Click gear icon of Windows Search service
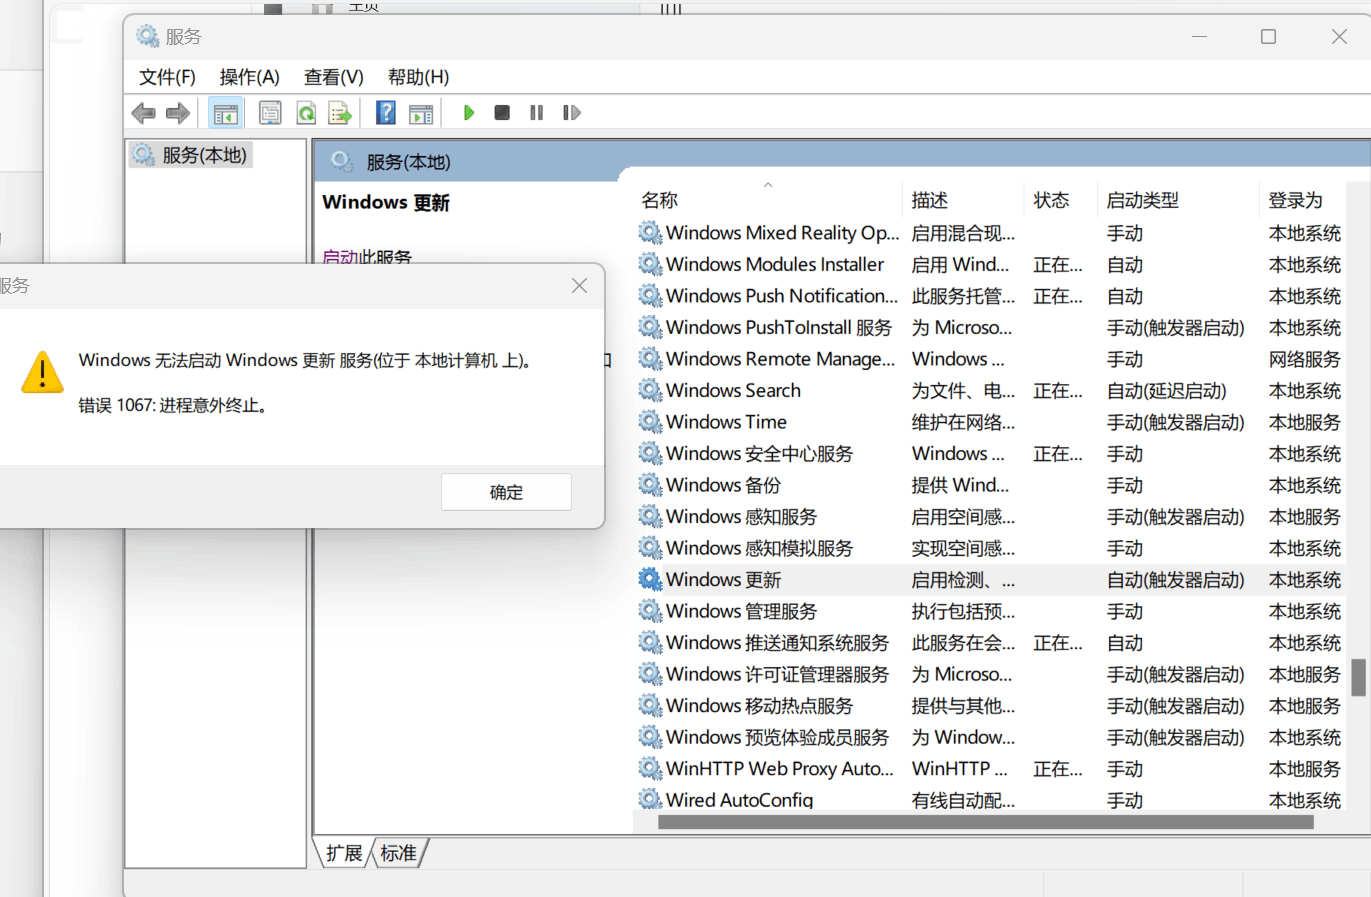This screenshot has height=897, width=1371. click(650, 390)
